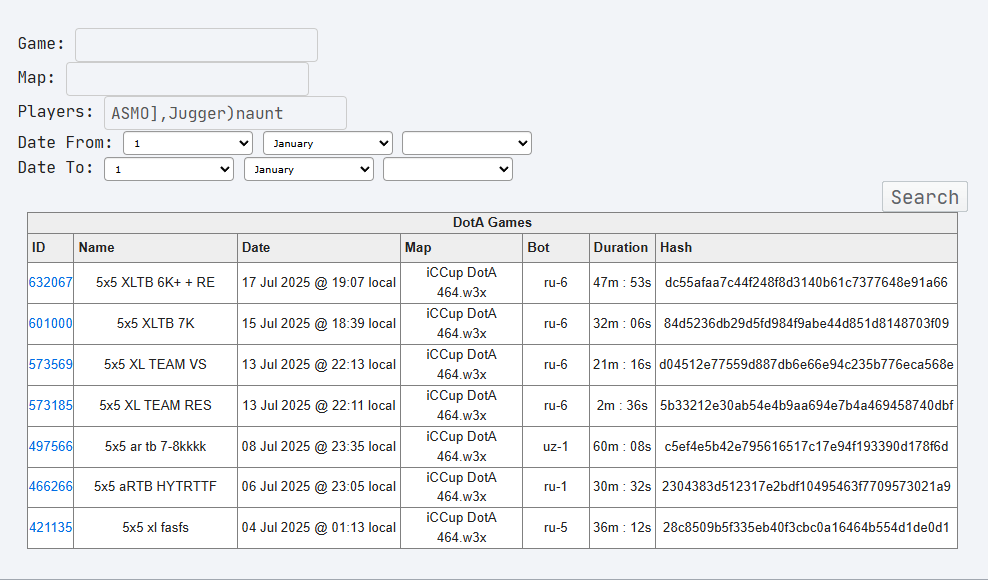Click hash starting with 84d5236db29d
The image size is (988, 580).
807,323
